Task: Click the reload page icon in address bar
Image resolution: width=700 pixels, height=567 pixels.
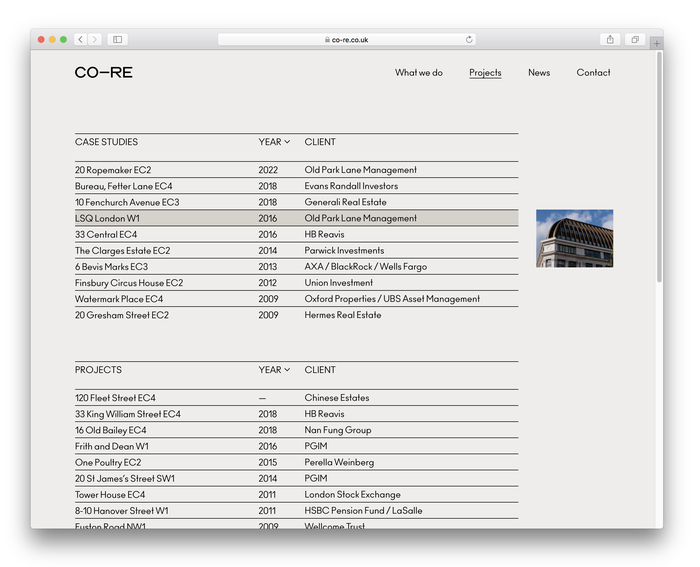Action: [x=469, y=40]
